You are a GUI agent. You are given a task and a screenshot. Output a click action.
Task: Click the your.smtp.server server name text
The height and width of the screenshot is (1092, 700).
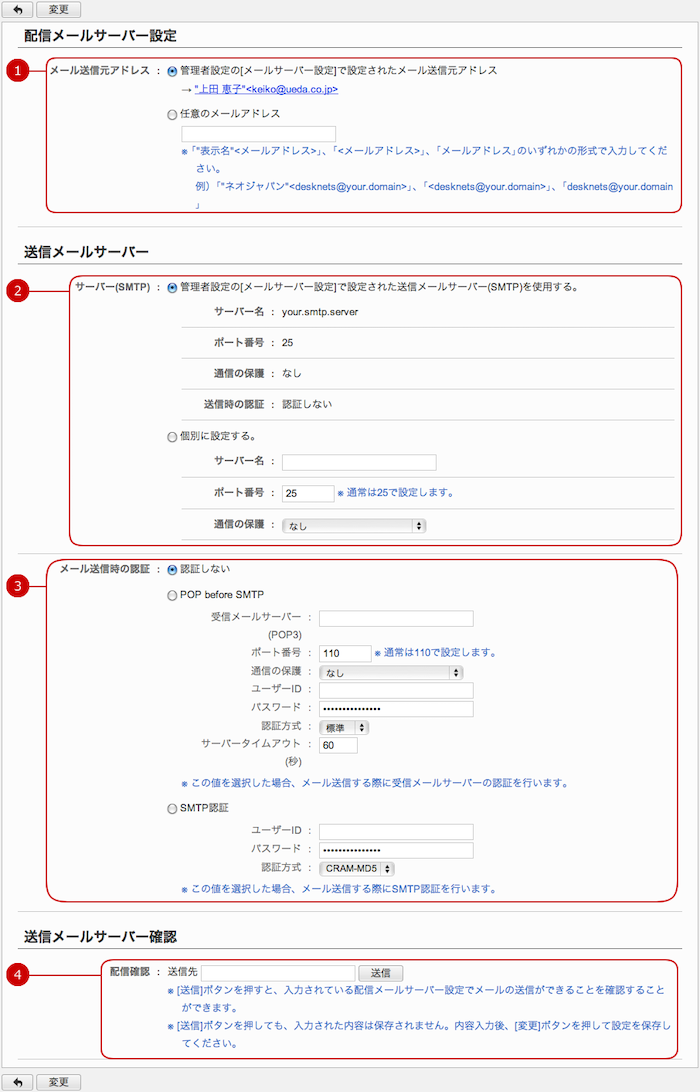[320, 312]
